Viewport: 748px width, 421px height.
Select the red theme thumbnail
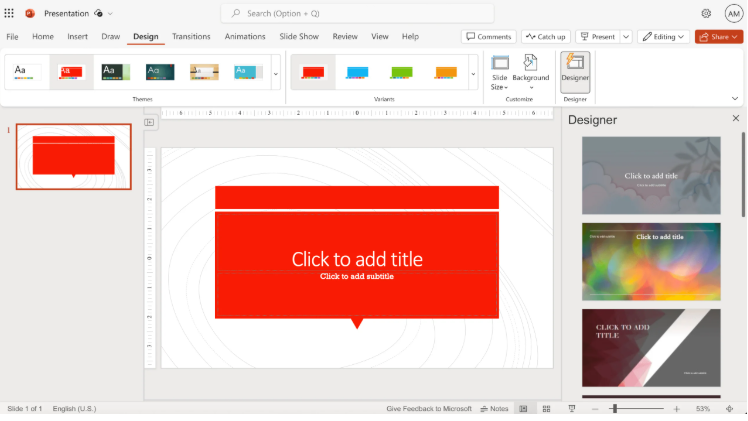(72, 72)
